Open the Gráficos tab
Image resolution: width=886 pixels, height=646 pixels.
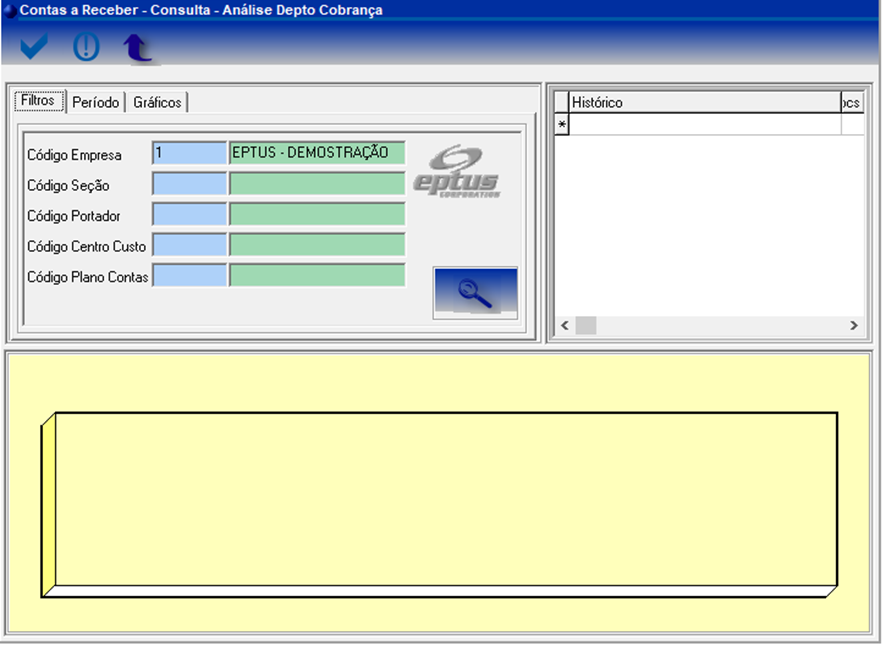click(157, 103)
